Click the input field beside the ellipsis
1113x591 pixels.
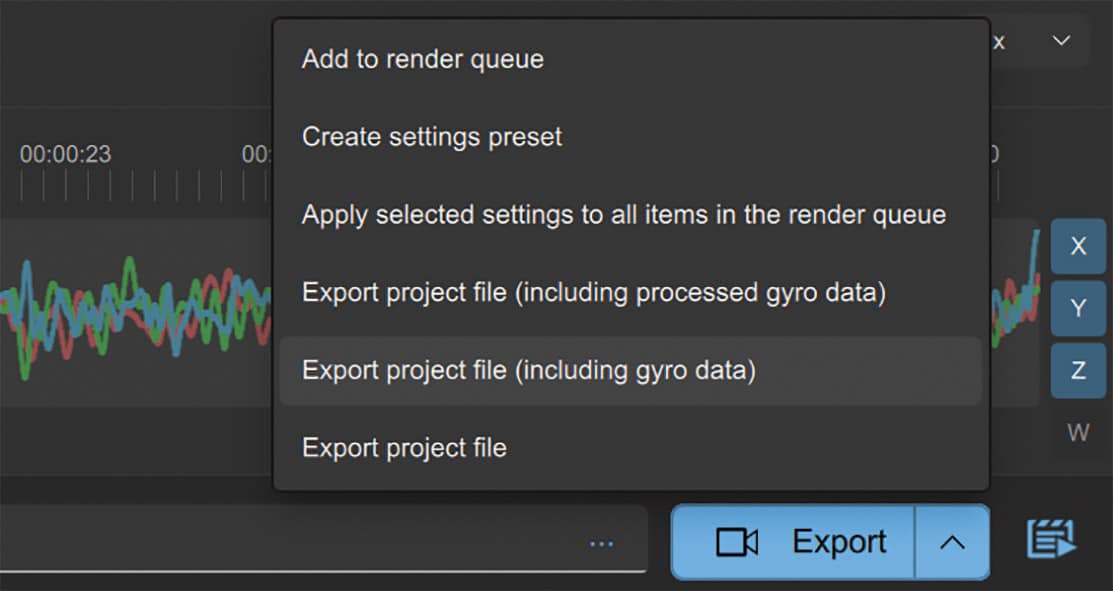300,541
